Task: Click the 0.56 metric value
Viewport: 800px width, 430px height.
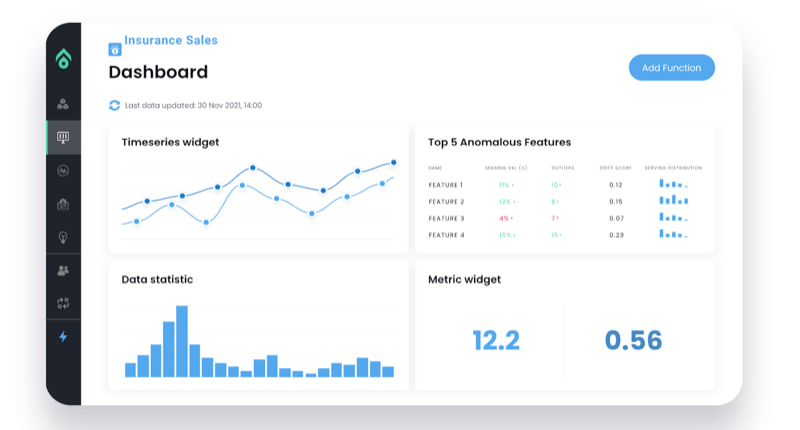Action: (x=633, y=341)
